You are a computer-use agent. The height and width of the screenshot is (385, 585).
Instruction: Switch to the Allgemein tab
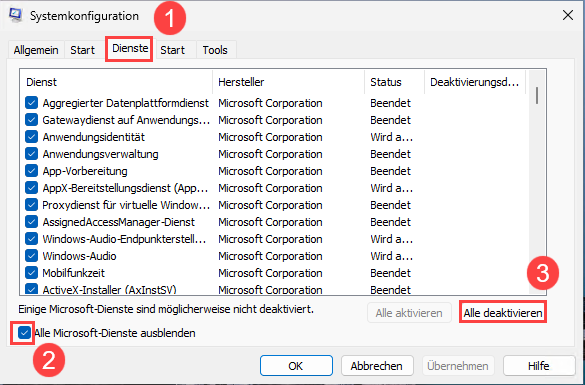(x=36, y=50)
